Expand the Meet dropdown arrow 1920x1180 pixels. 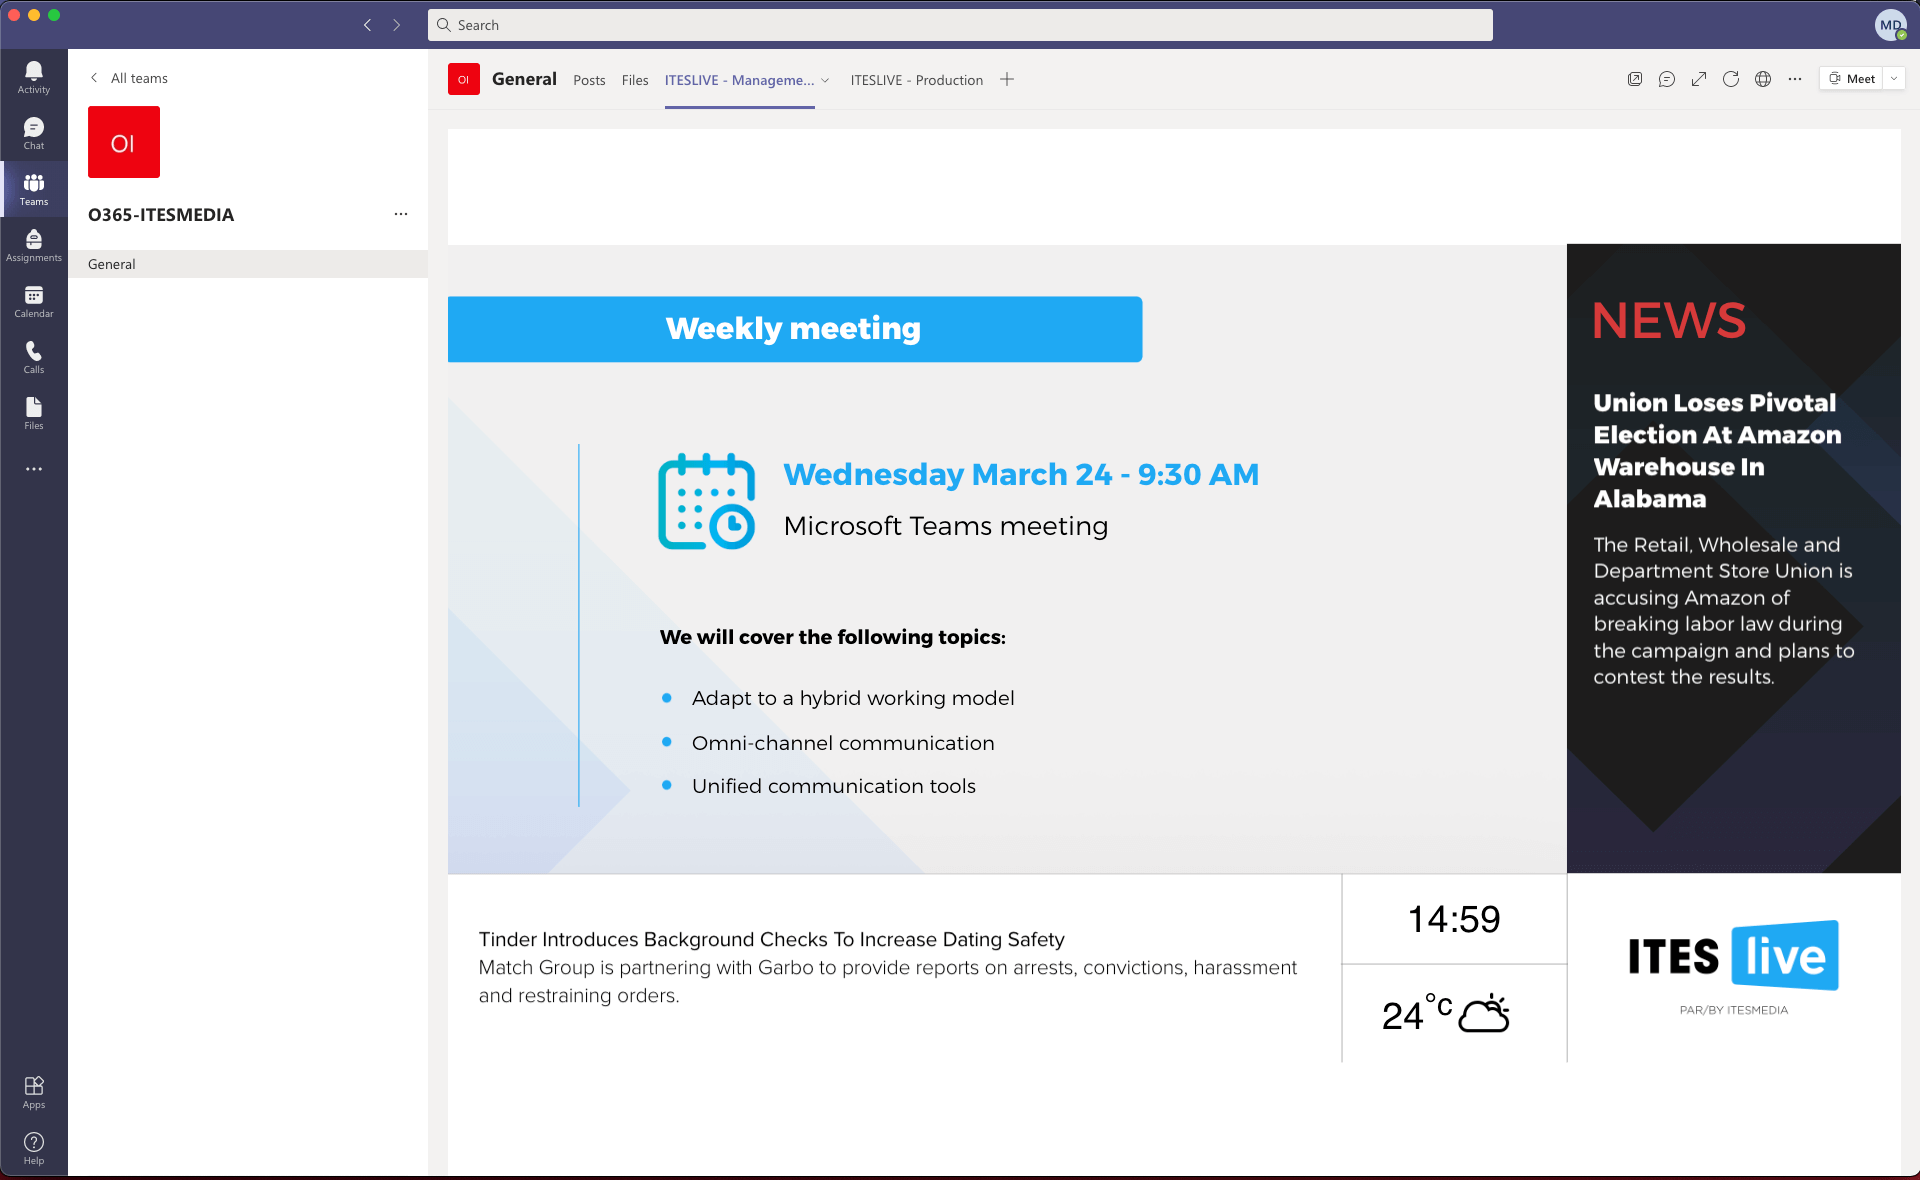pyautogui.click(x=1894, y=79)
